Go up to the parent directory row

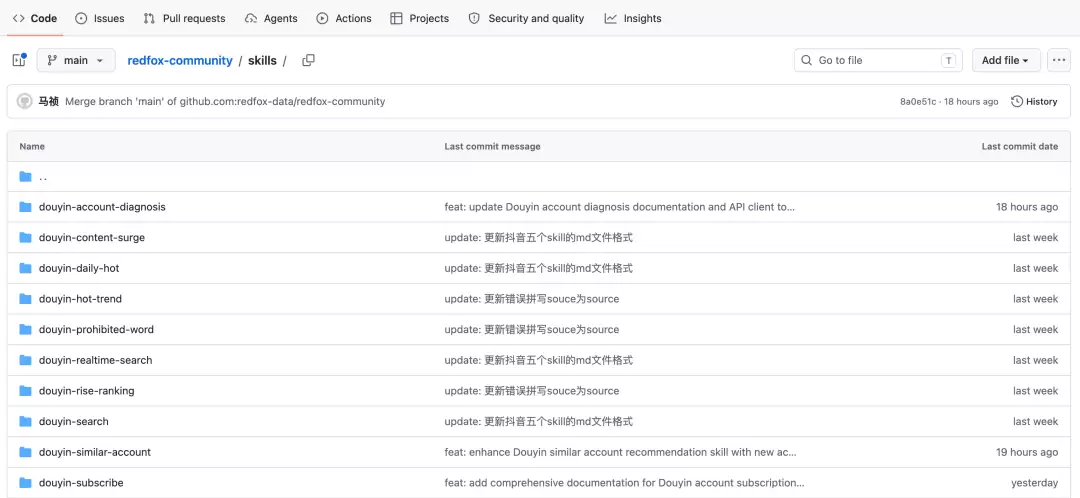tap(539, 177)
